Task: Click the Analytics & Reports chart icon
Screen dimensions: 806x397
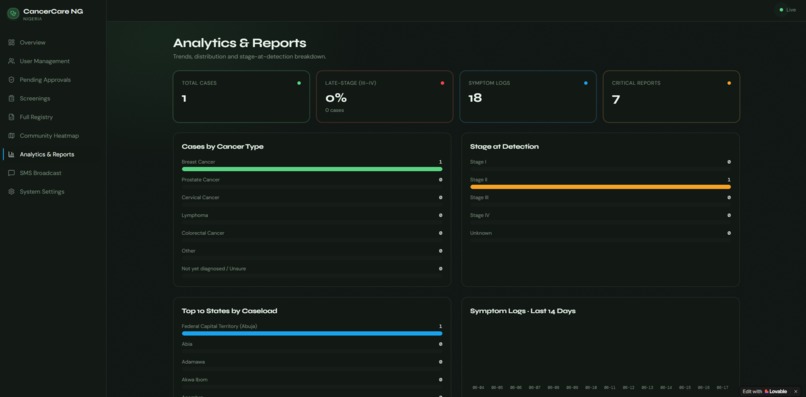Action: [x=11, y=154]
